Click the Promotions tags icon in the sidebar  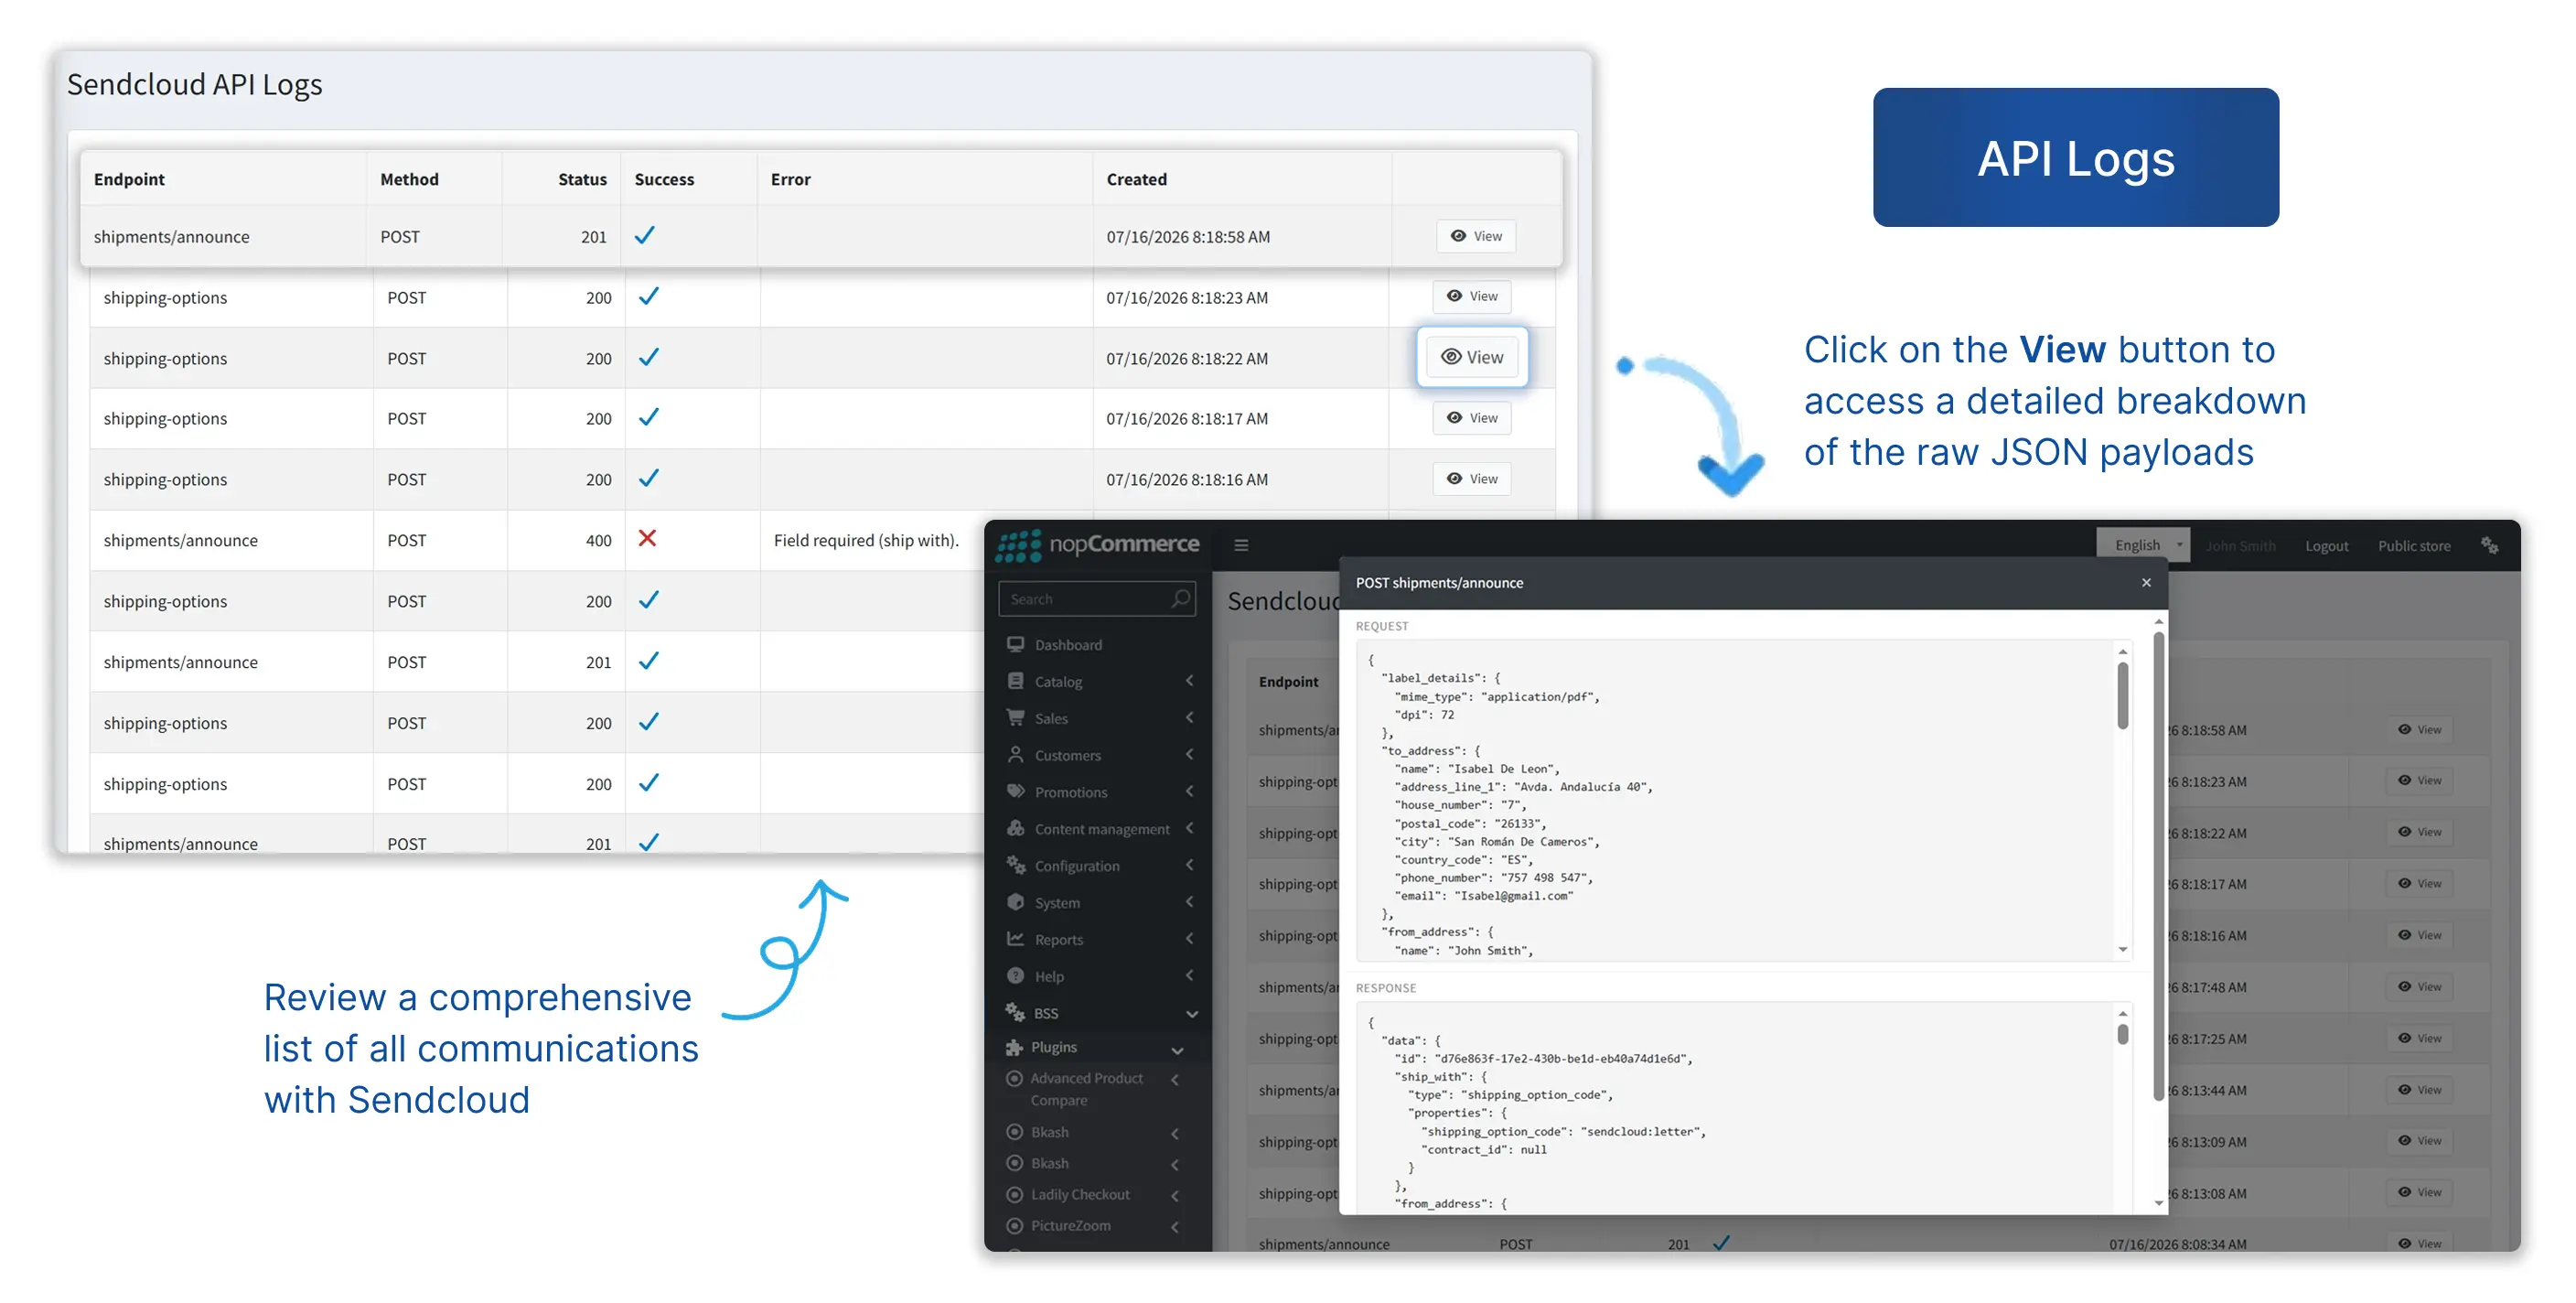coord(1015,791)
